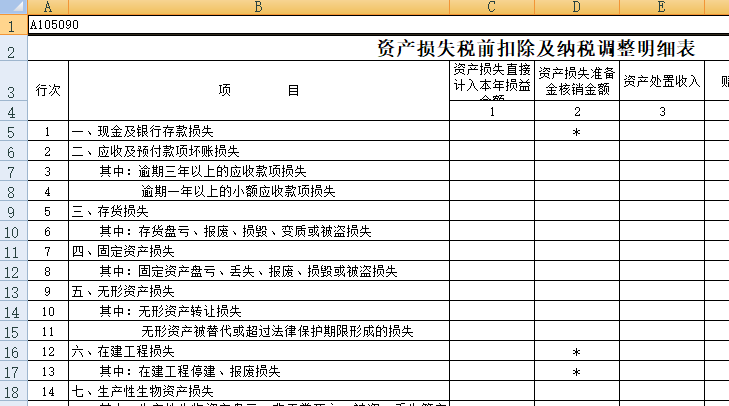Viewport: 729px width, 406px height.
Task: Click the Select All corner button
Action: click(13, 7)
